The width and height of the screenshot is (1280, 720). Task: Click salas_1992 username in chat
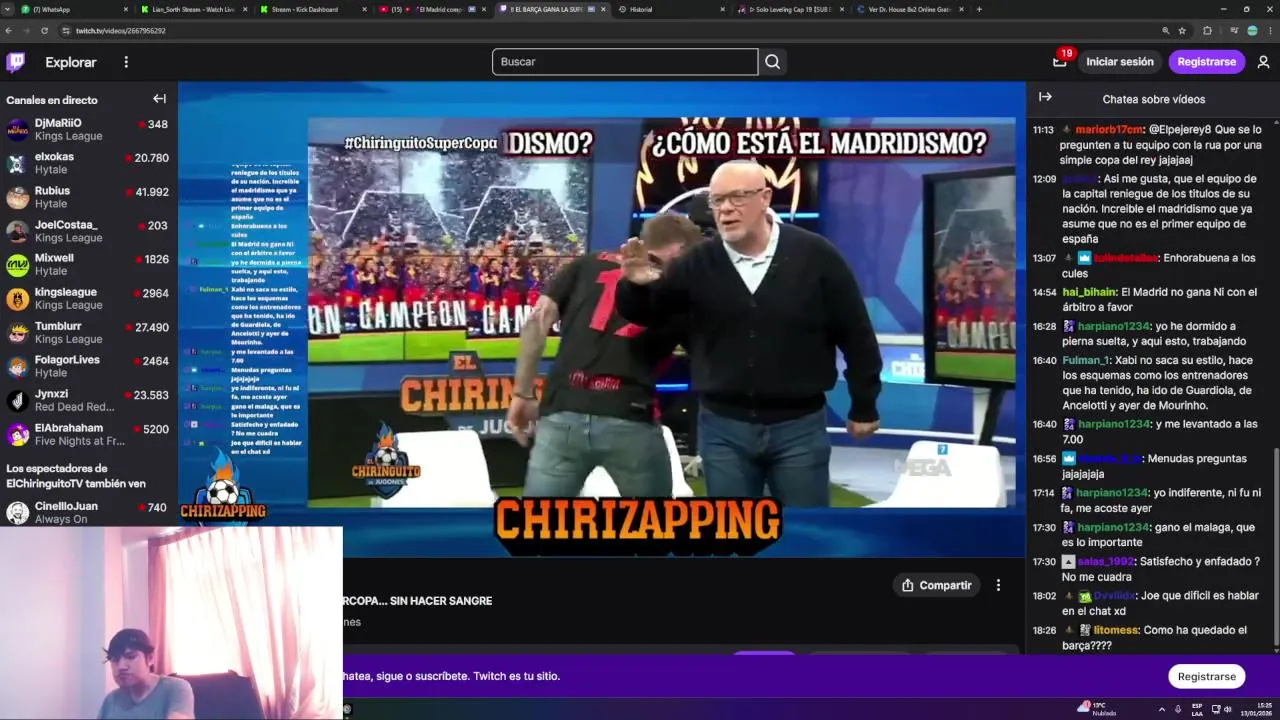click(1106, 562)
